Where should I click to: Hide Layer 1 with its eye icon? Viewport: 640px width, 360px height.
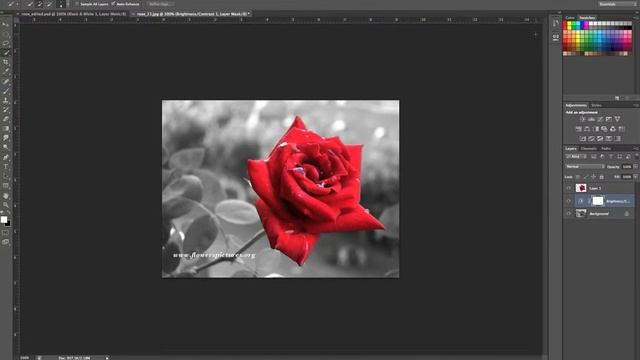[569, 188]
